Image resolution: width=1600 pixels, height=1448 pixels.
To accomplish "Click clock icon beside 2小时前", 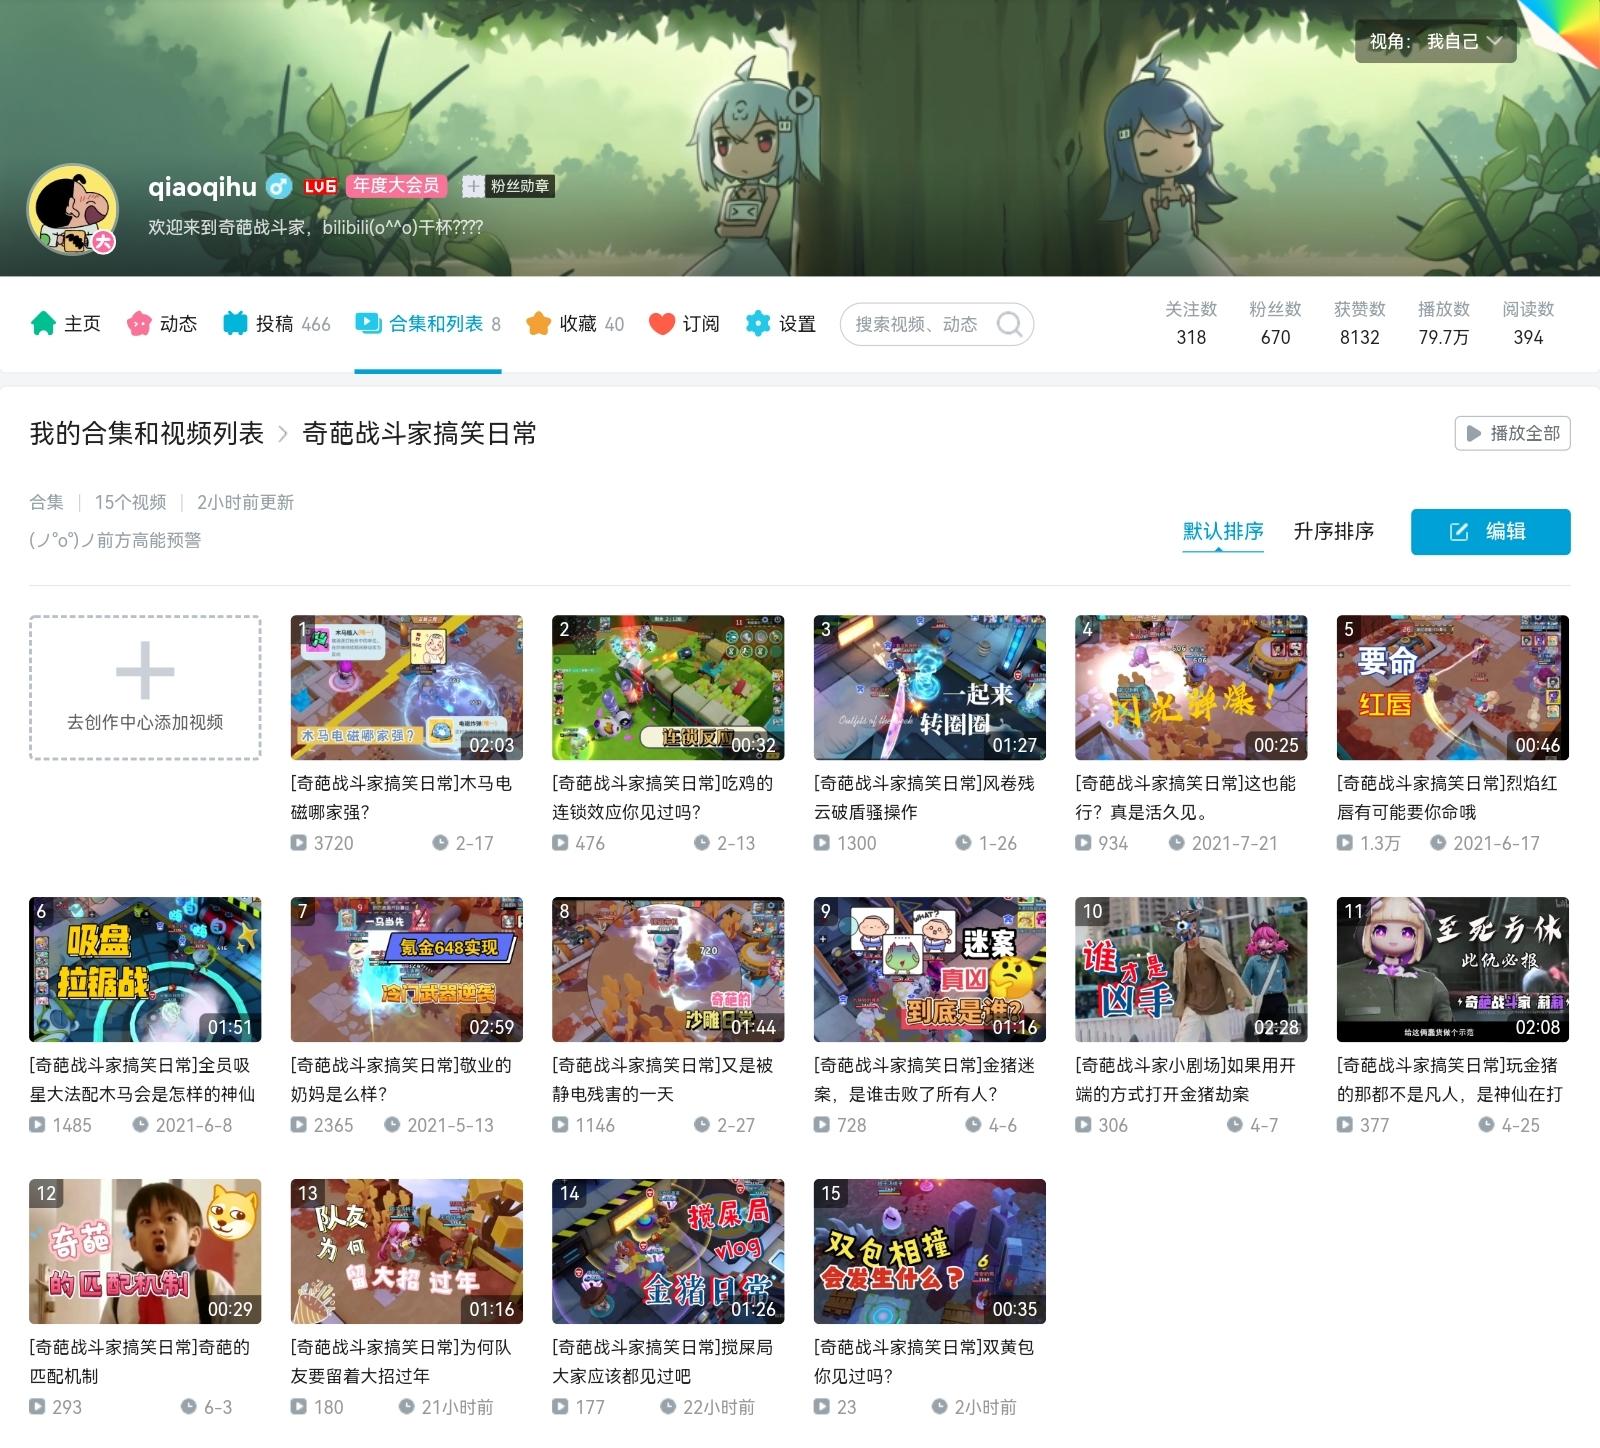I will [x=940, y=1407].
